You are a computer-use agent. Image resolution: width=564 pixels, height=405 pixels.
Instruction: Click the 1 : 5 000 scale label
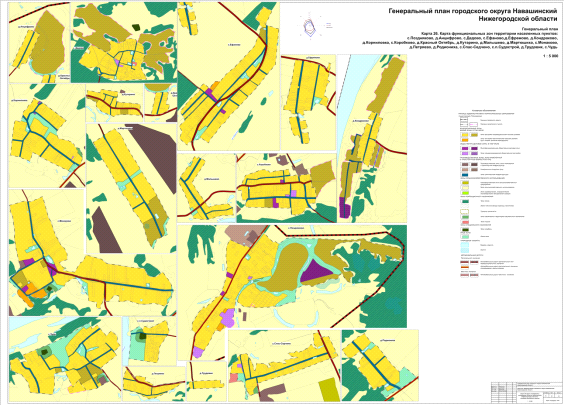coord(550,56)
